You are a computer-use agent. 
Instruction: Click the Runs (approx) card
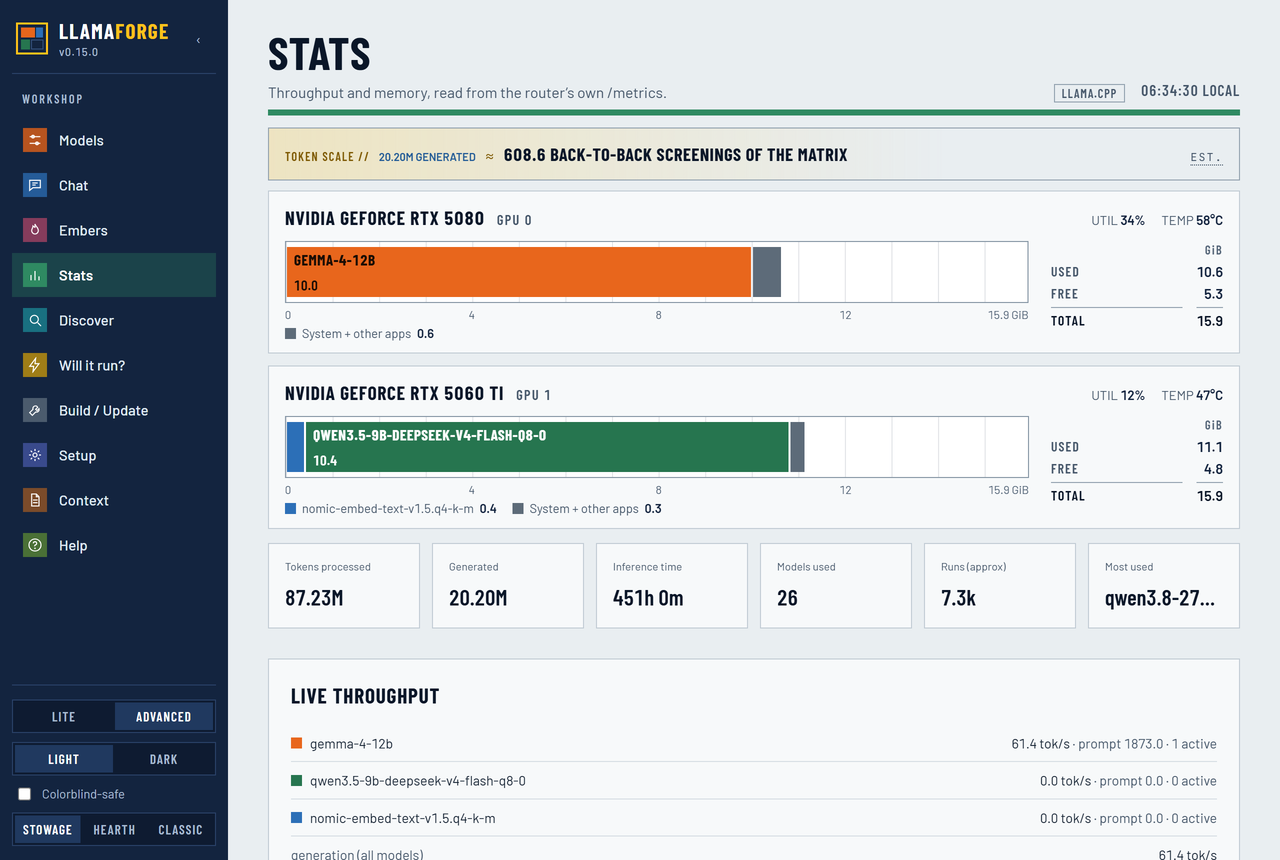[1000, 586]
